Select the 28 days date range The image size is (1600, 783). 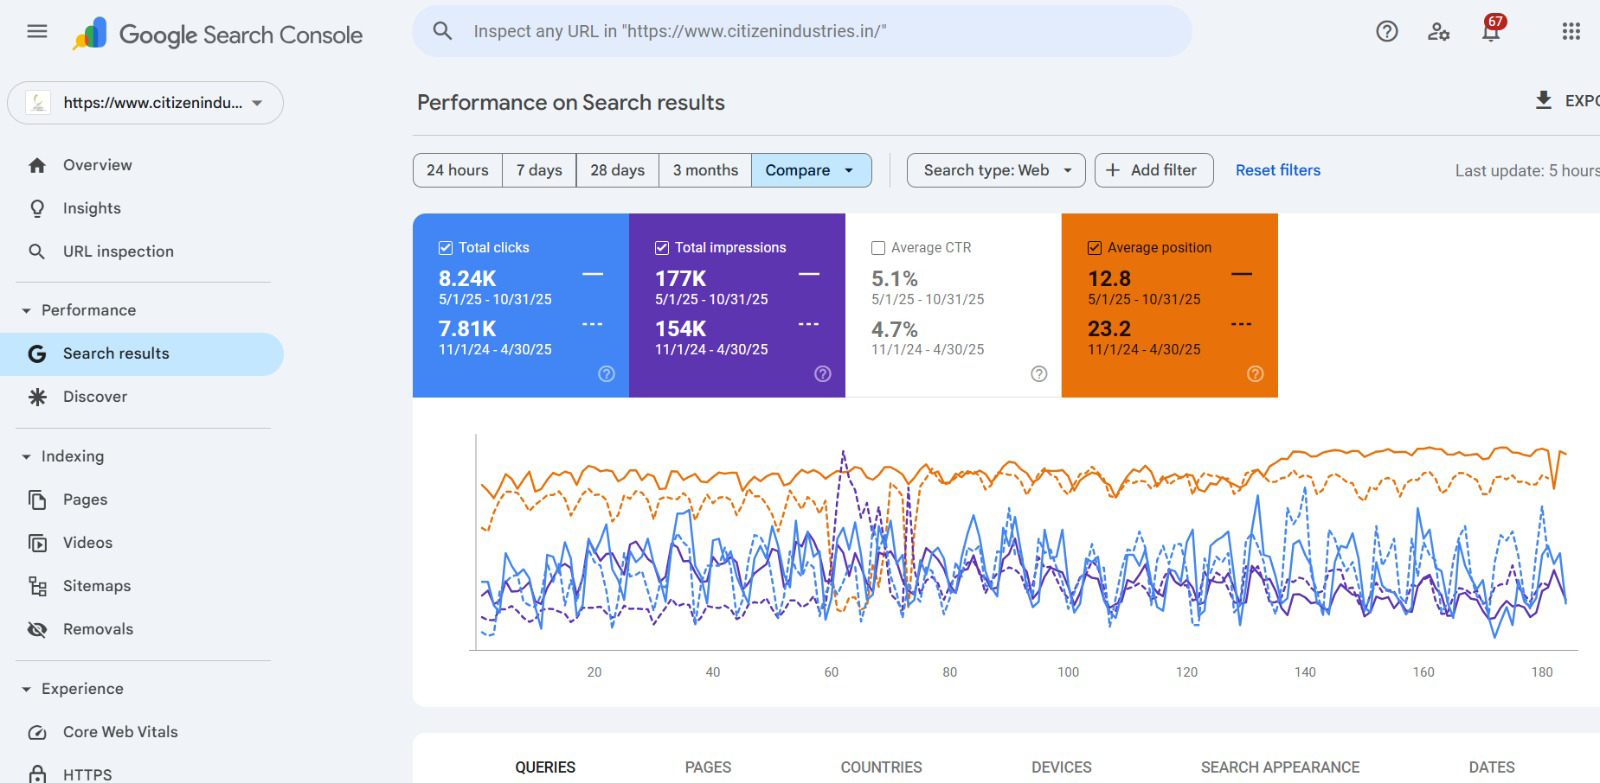(x=617, y=170)
